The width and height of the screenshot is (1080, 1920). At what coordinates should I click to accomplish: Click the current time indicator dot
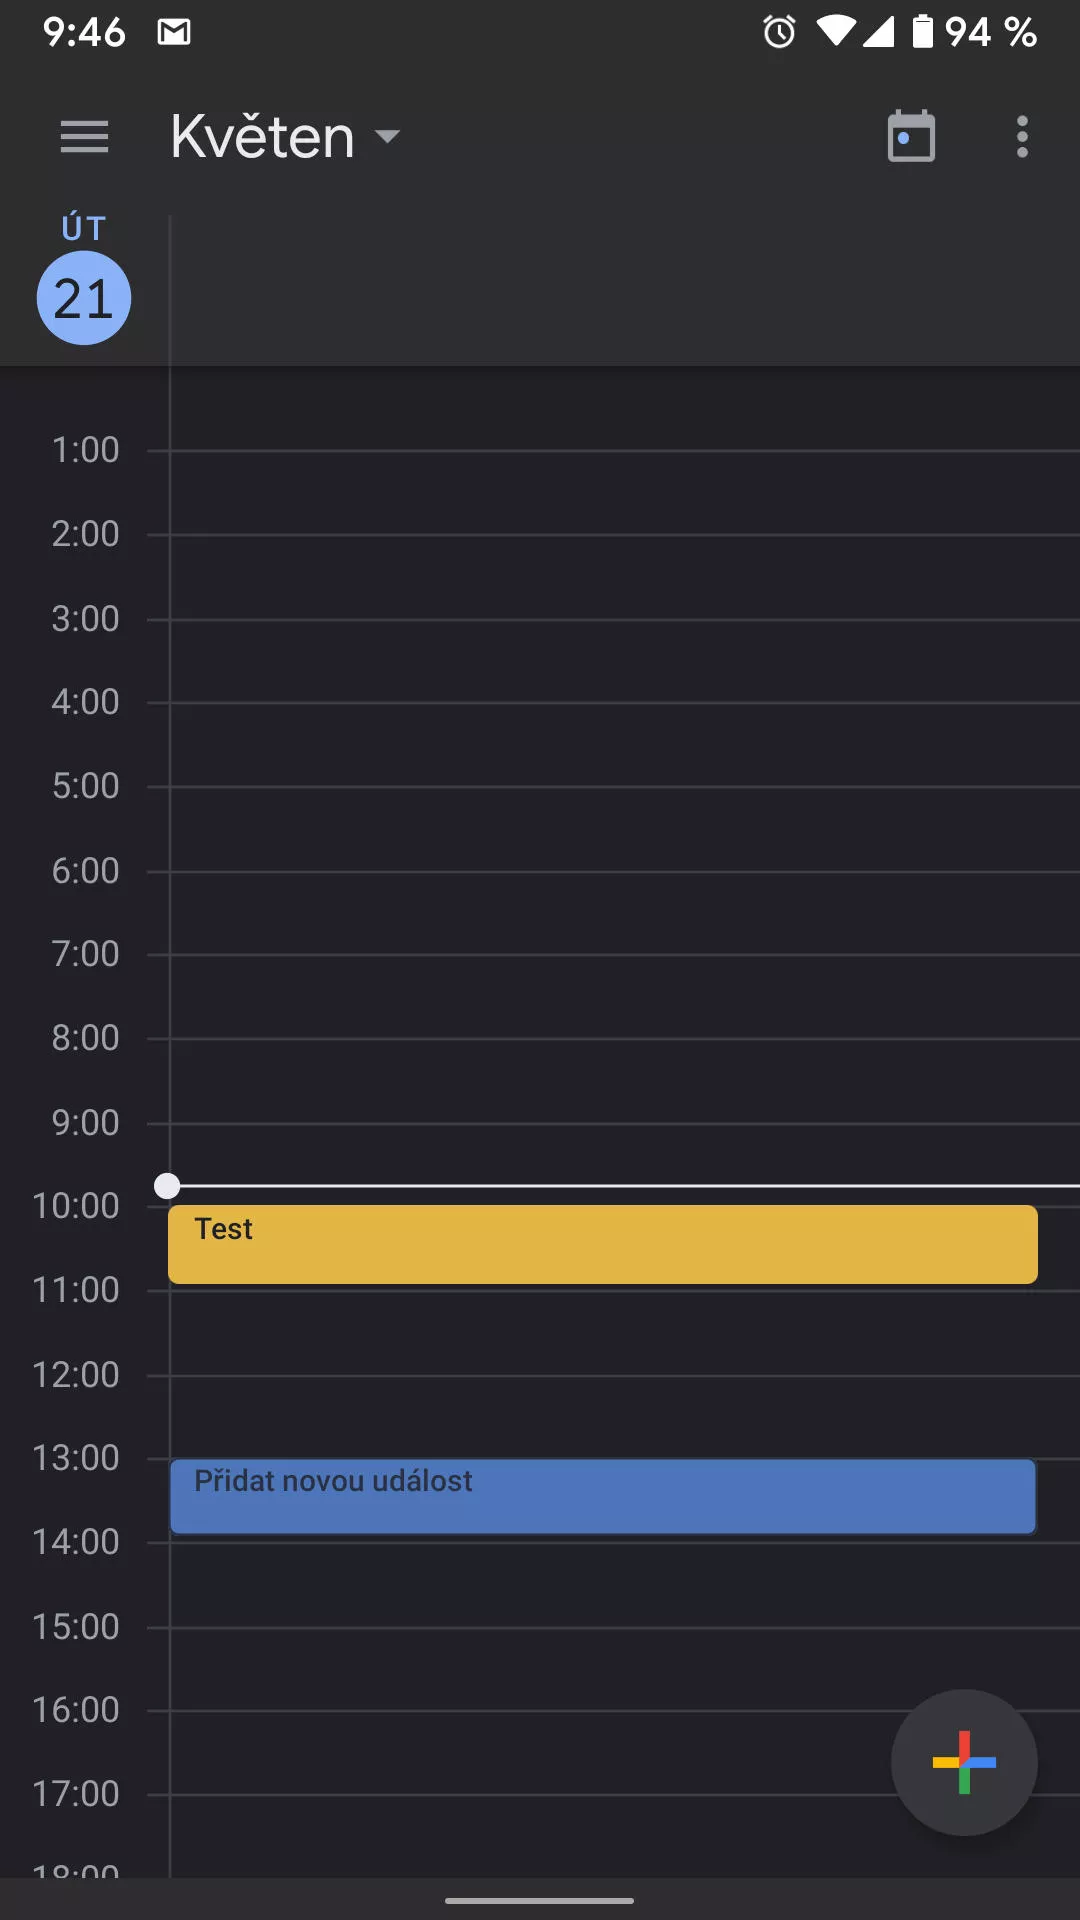click(x=167, y=1186)
